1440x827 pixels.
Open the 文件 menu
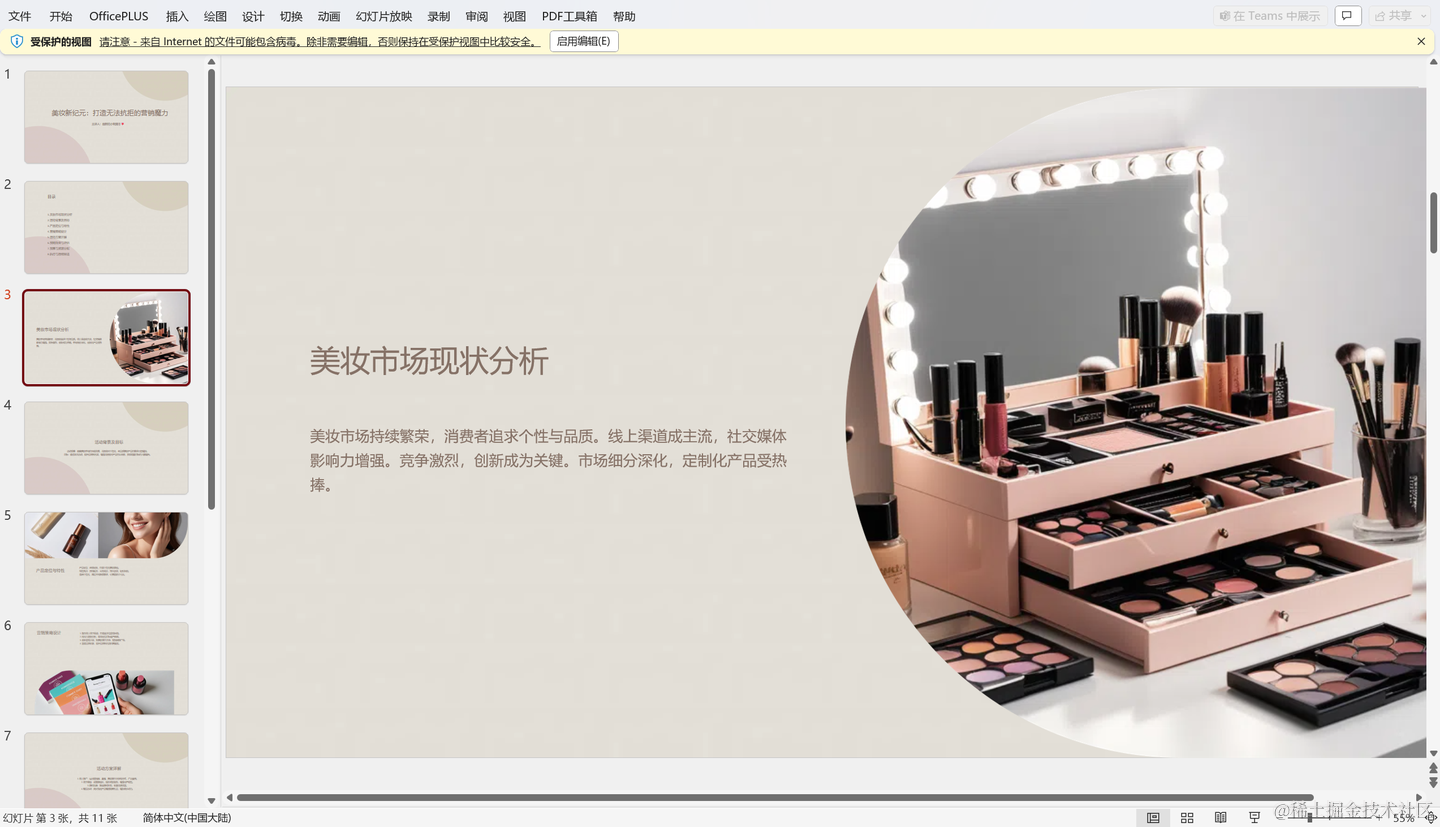click(x=20, y=16)
